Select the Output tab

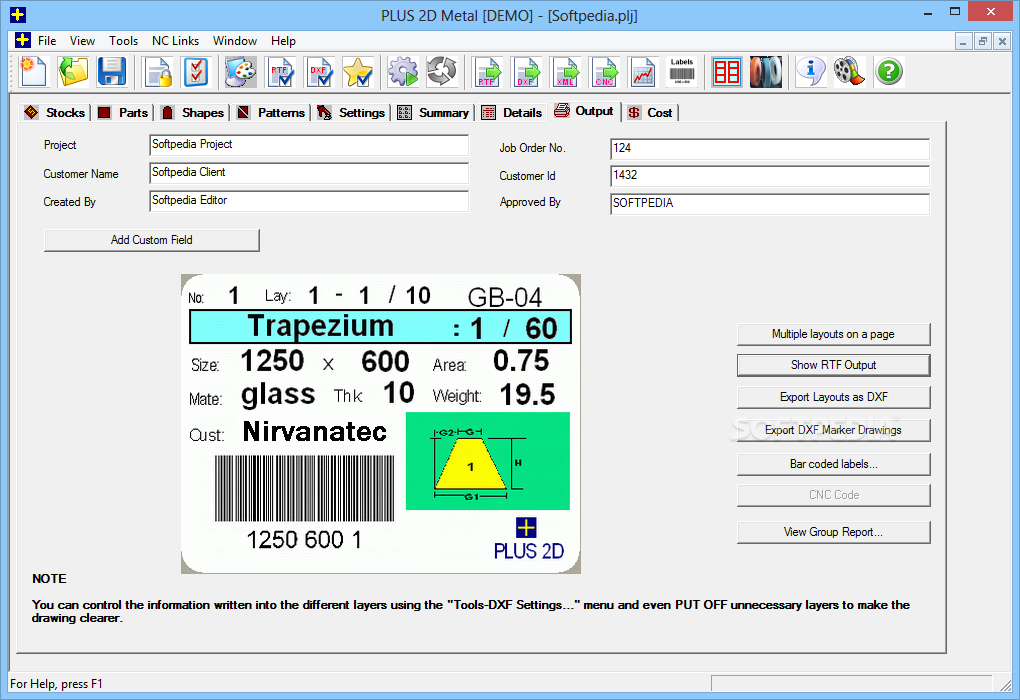point(584,111)
